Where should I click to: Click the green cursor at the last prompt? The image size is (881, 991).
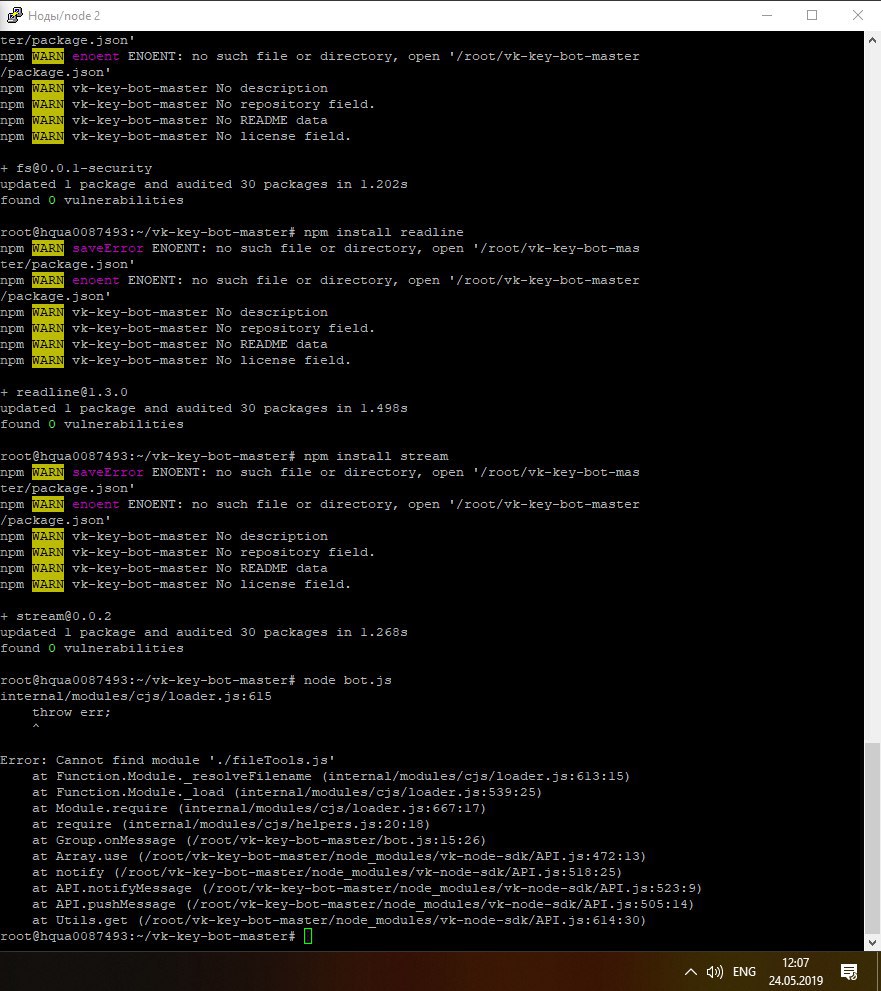tap(308, 937)
